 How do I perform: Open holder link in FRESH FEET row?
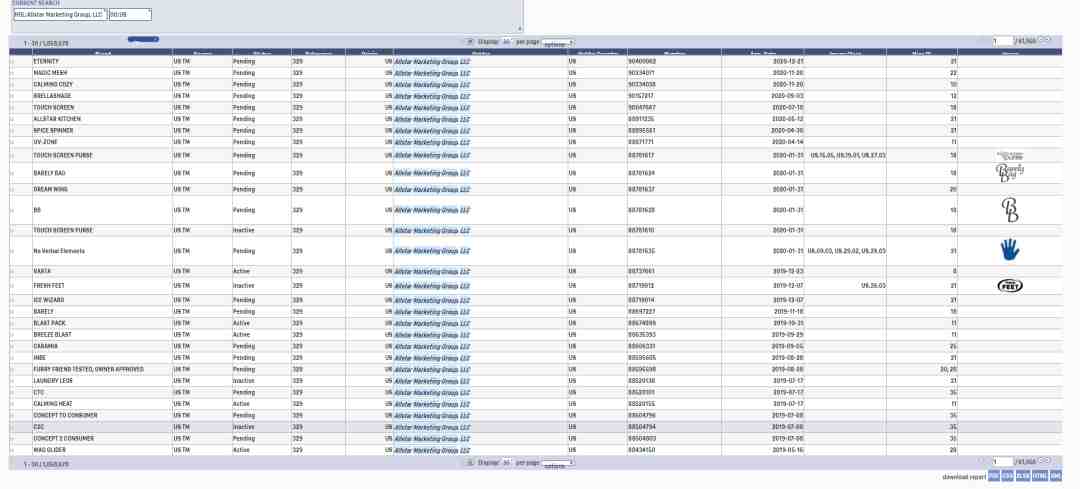(x=432, y=286)
